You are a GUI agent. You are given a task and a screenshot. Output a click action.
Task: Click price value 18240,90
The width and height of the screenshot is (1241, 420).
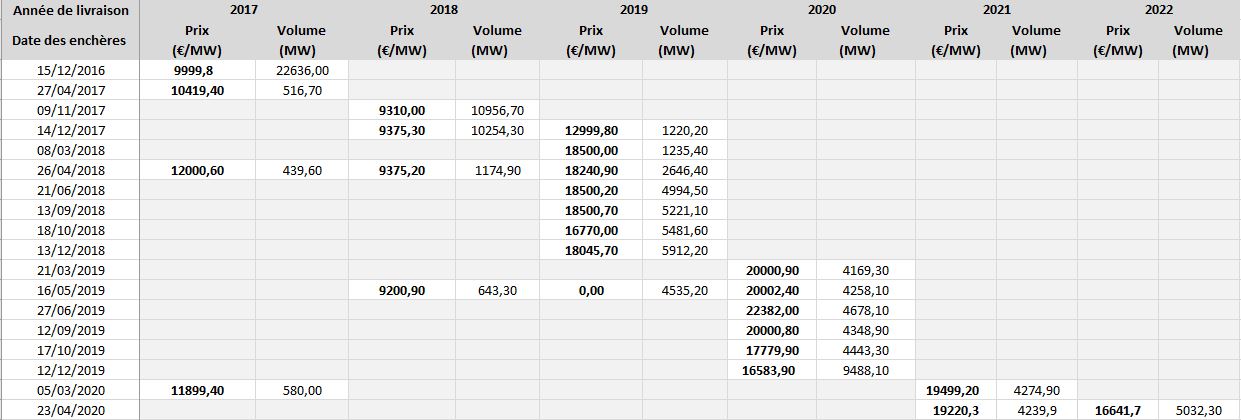(591, 170)
